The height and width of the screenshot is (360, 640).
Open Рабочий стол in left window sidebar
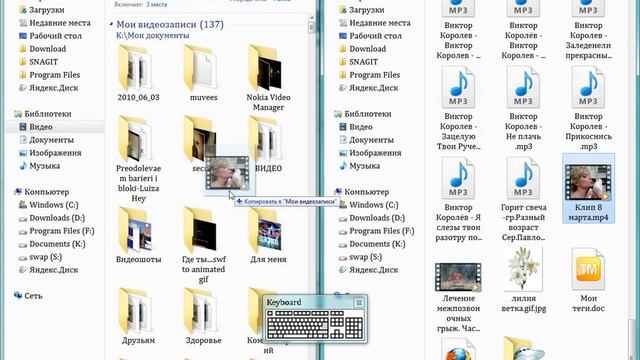click(x=50, y=36)
